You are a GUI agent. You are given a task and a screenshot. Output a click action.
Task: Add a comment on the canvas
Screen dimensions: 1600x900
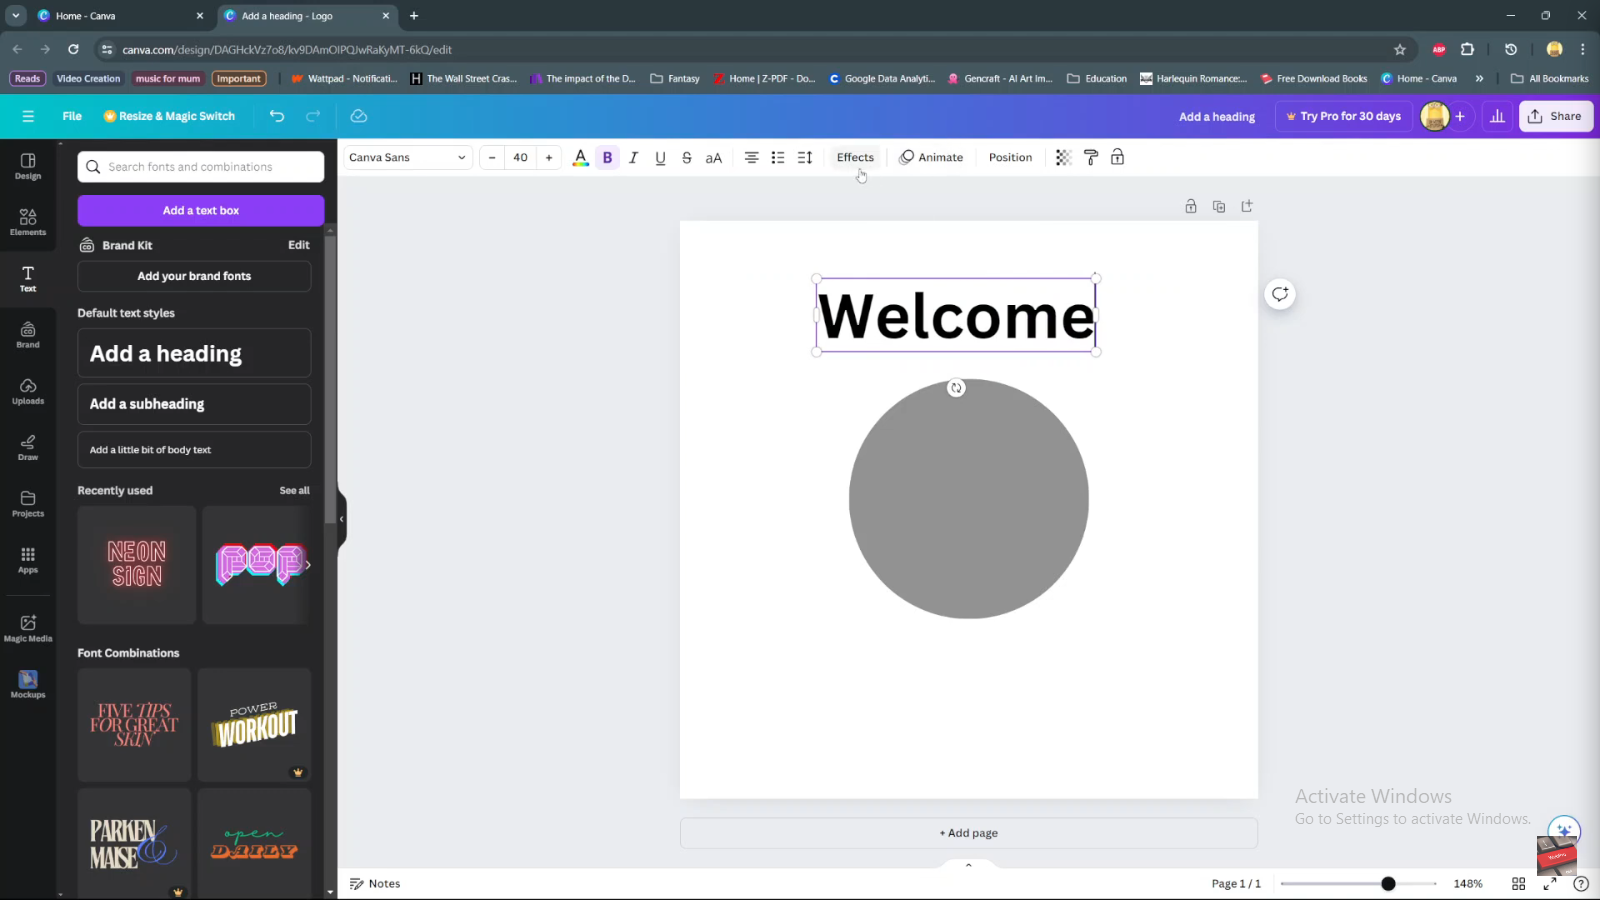(x=1280, y=294)
